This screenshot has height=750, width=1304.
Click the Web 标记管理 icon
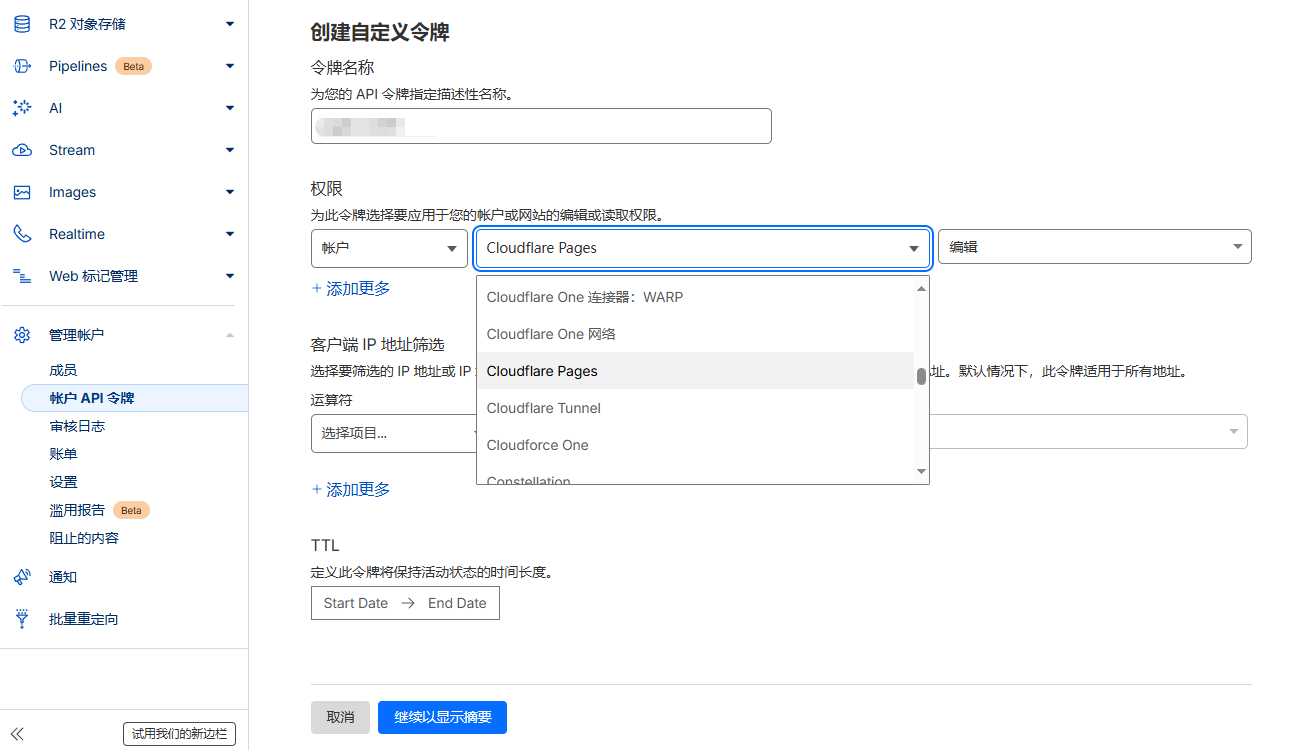[x=22, y=276]
